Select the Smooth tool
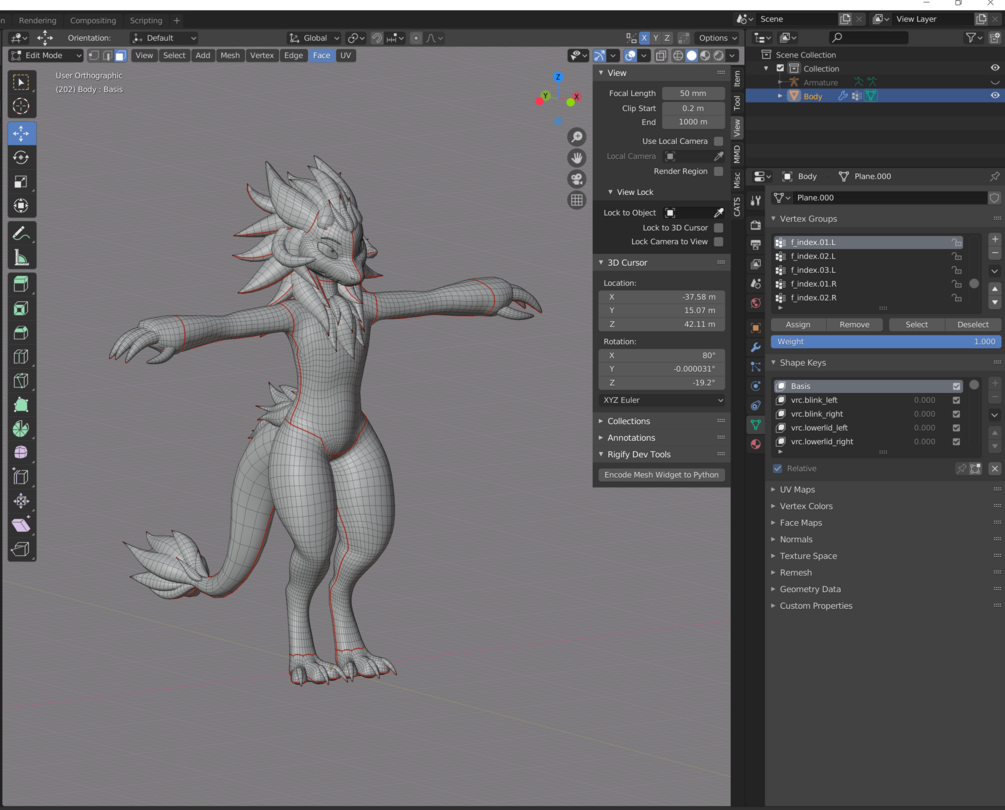The image size is (1005, 810). click(21, 453)
